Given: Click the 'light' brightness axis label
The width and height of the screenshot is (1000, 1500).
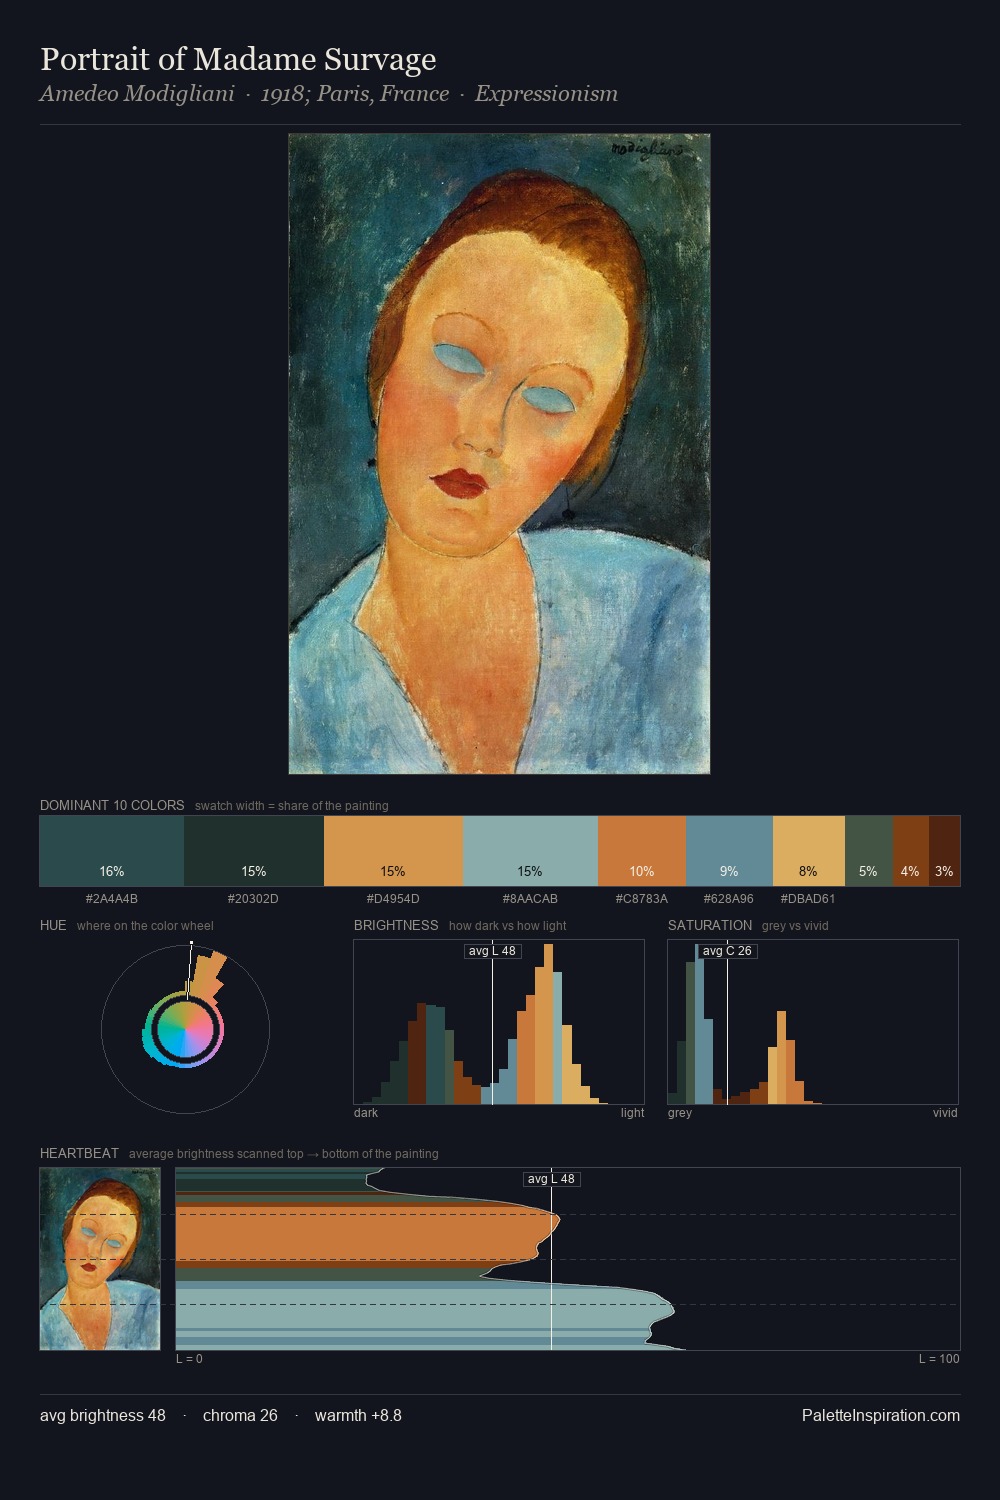Looking at the screenshot, I should (633, 1113).
